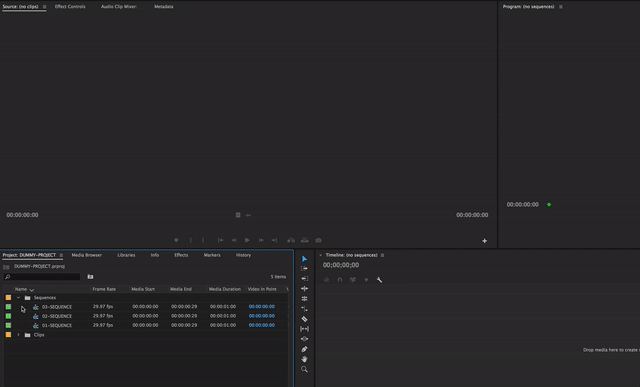This screenshot has width=640, height=387.
Task: Select the Rolling Edit tool
Action: (x=304, y=299)
